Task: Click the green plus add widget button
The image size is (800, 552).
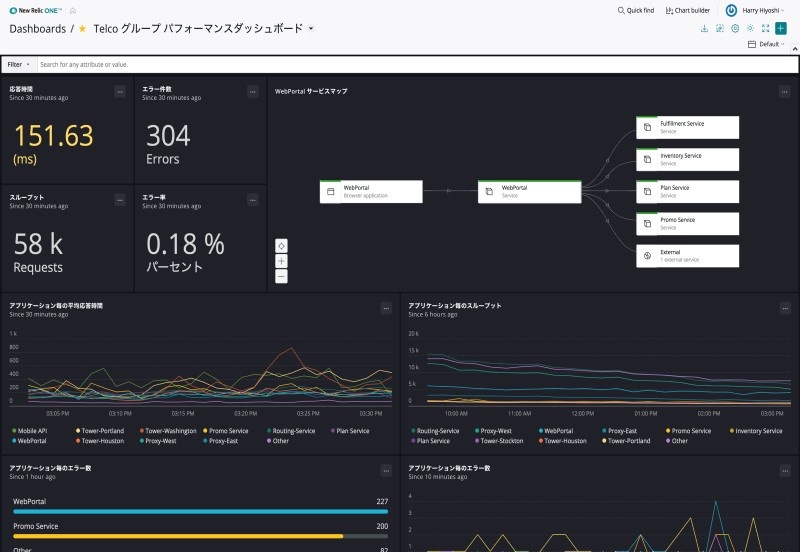Action: pyautogui.click(x=781, y=29)
